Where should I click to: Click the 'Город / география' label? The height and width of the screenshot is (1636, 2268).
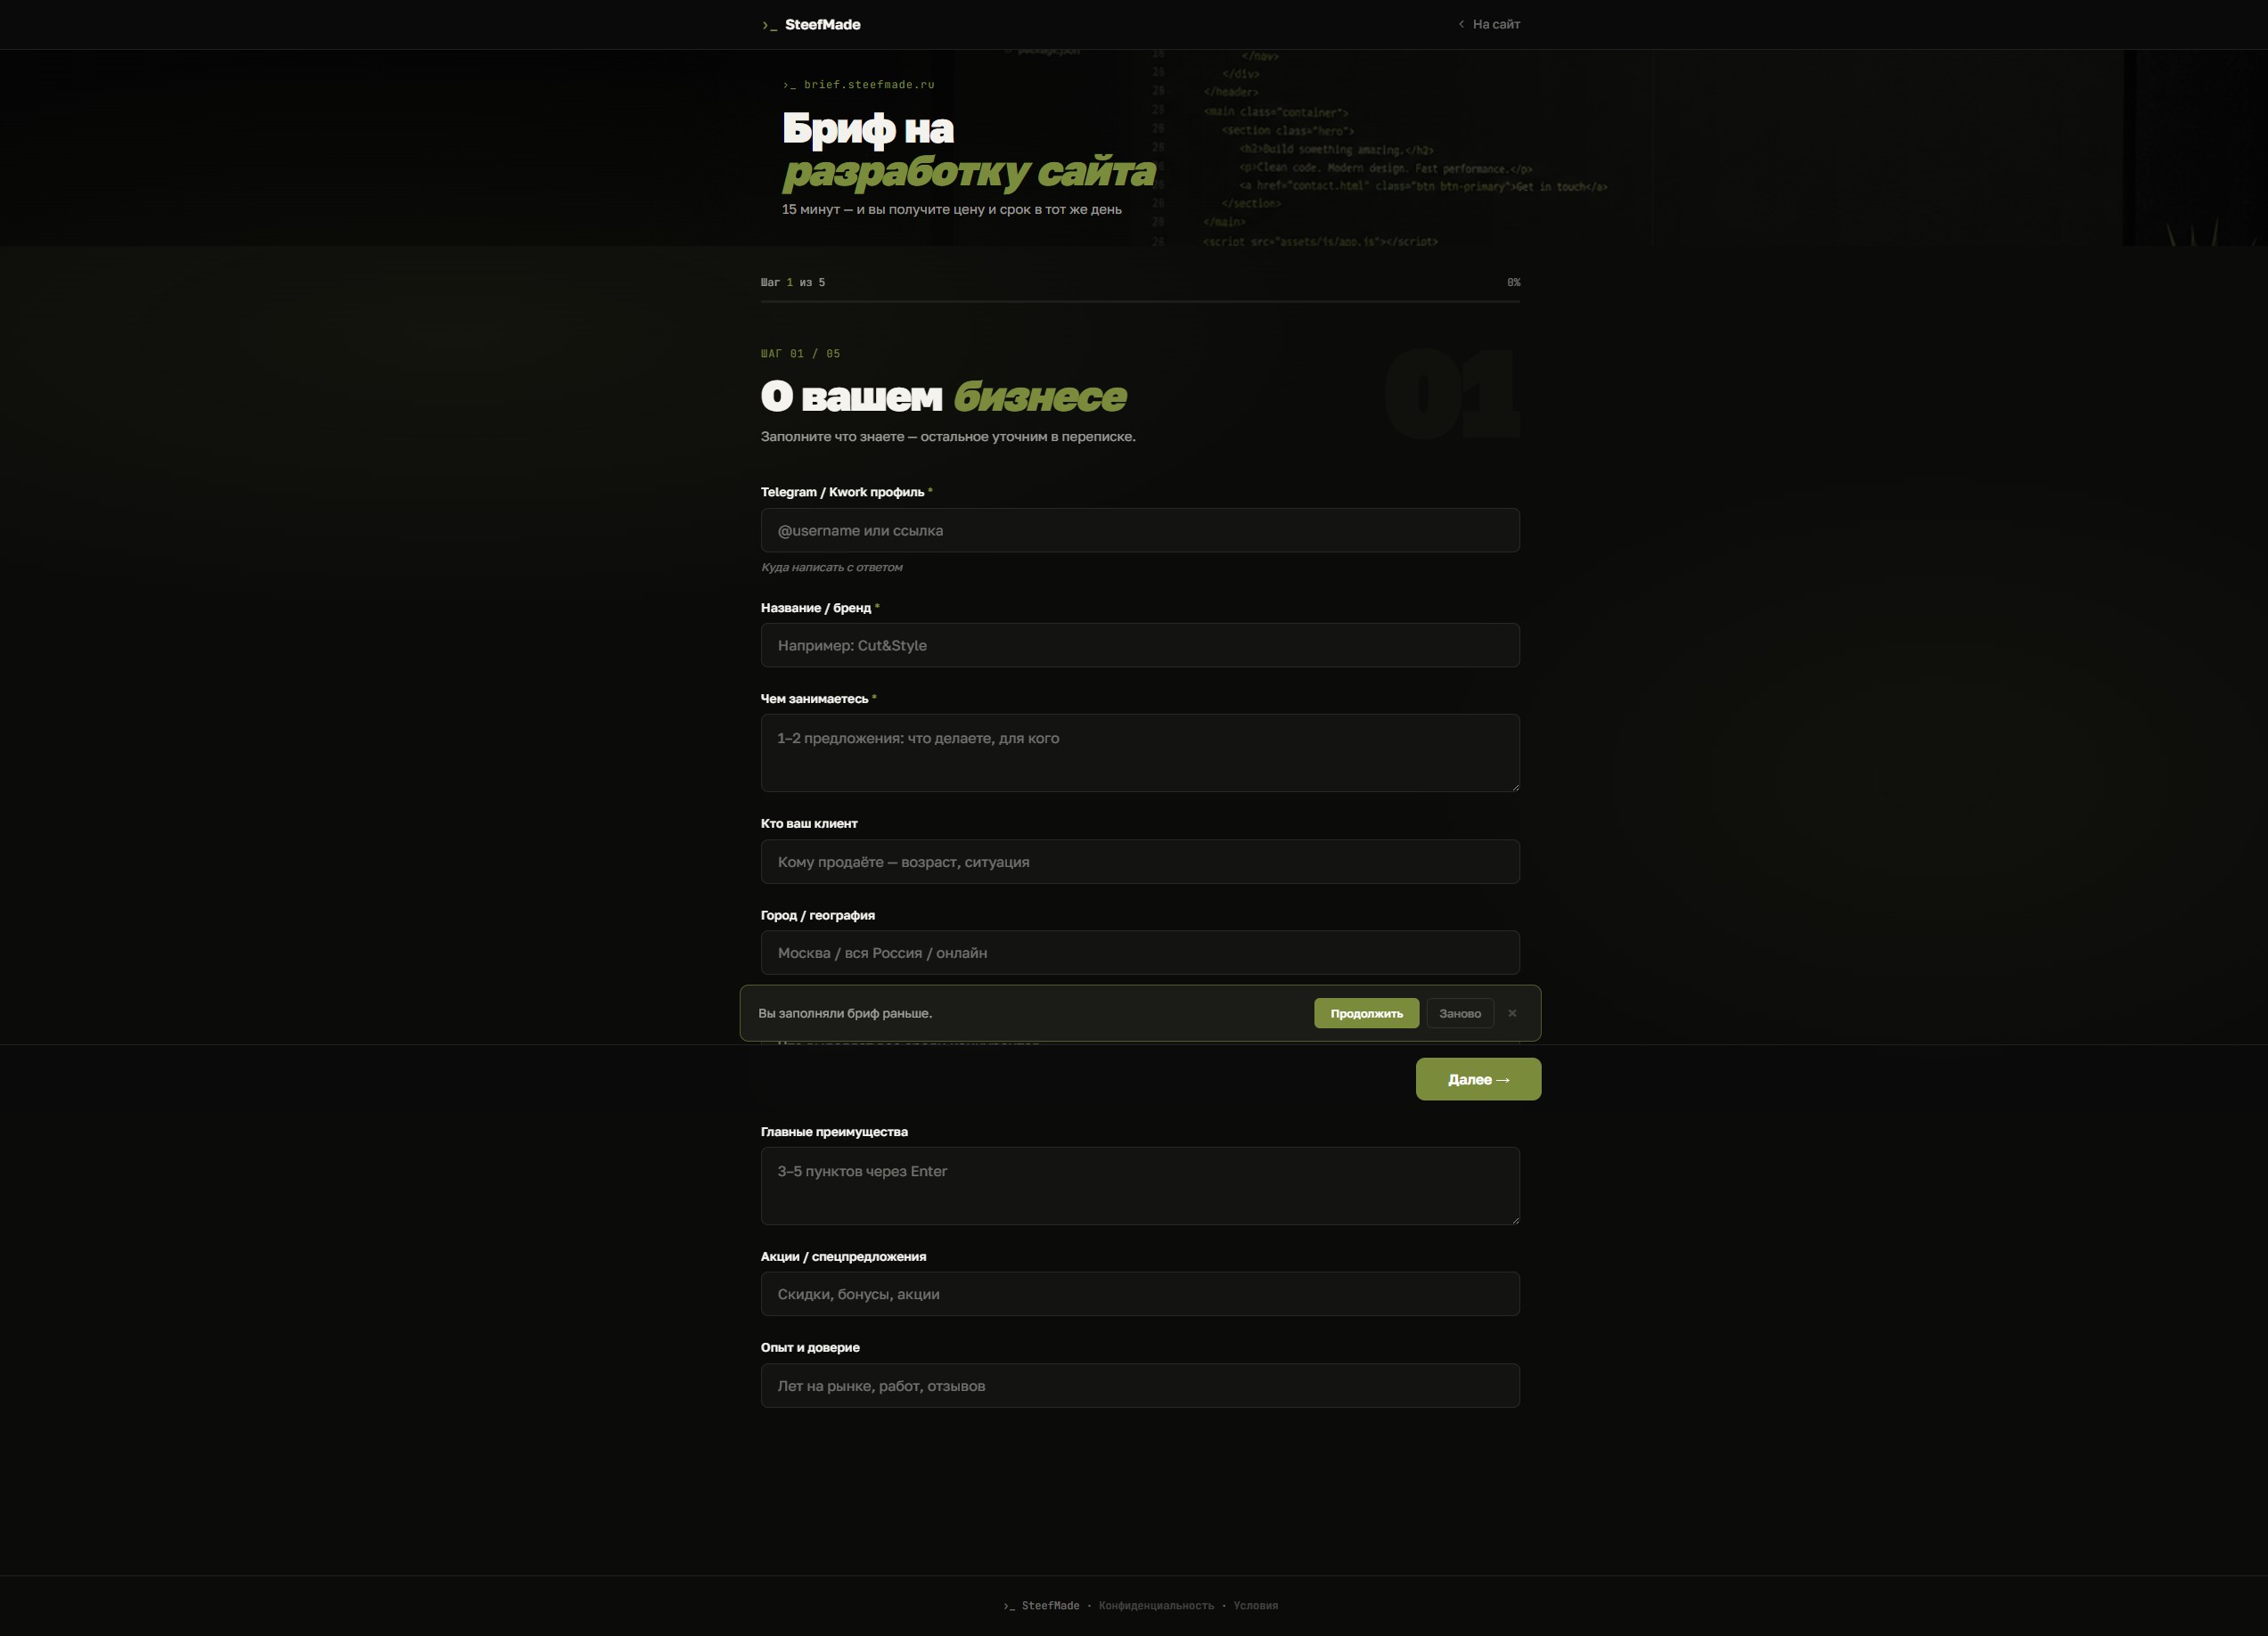click(818, 915)
